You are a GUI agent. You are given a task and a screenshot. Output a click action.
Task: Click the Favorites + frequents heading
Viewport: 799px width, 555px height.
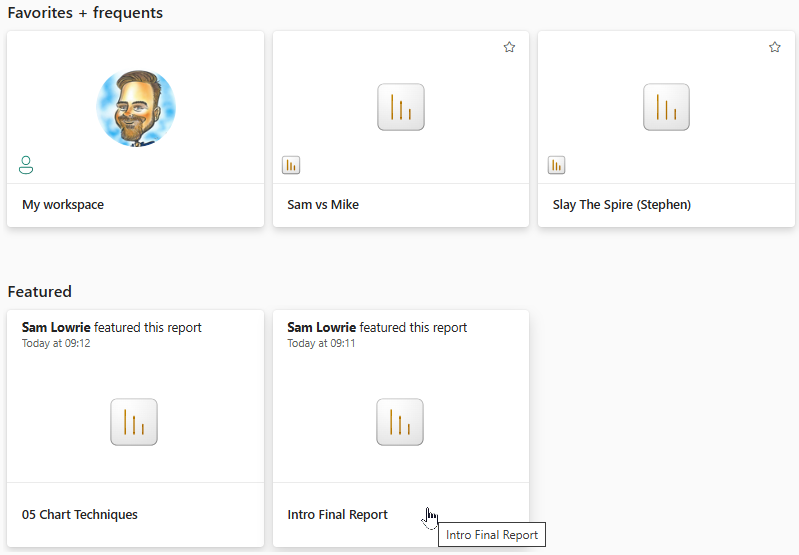click(85, 13)
